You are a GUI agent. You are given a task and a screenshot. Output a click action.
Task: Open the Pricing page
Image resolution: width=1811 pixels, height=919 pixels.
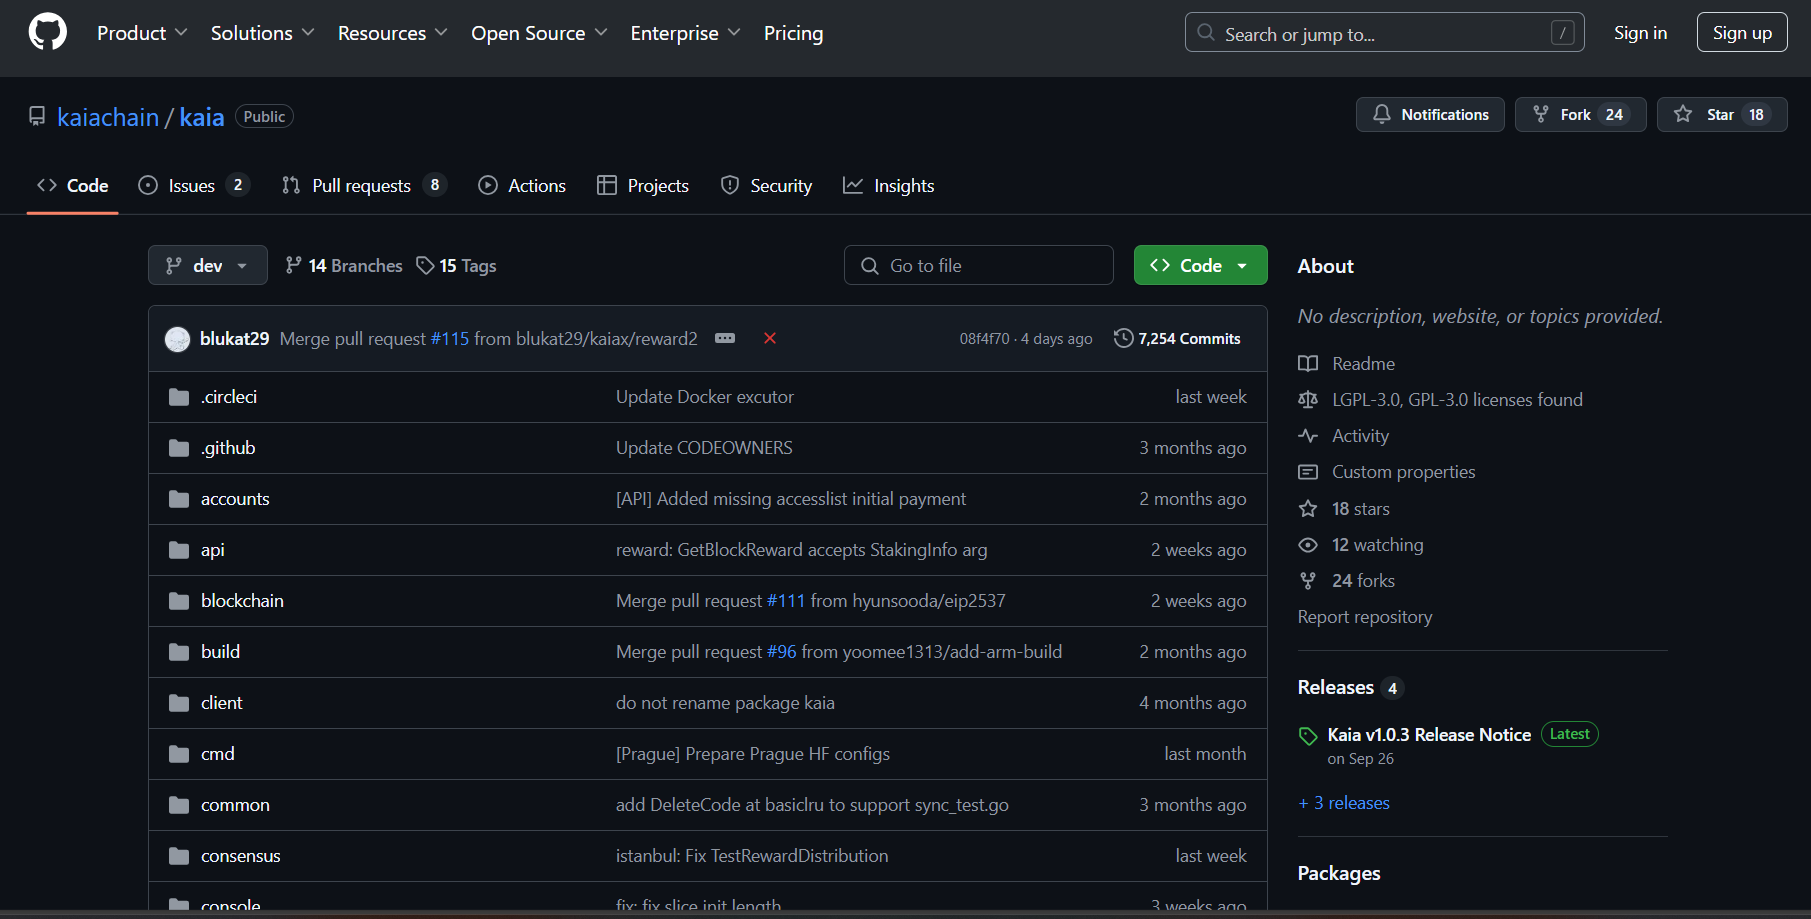point(793,33)
